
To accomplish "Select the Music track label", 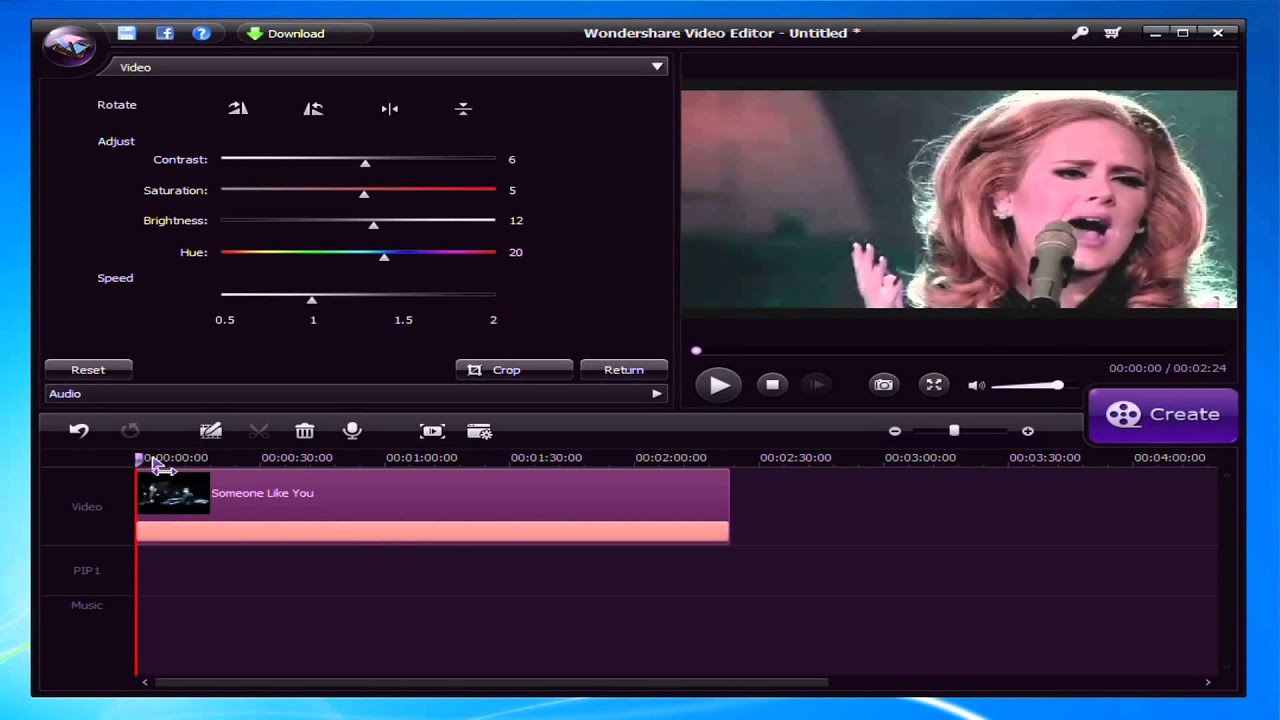I will (87, 605).
